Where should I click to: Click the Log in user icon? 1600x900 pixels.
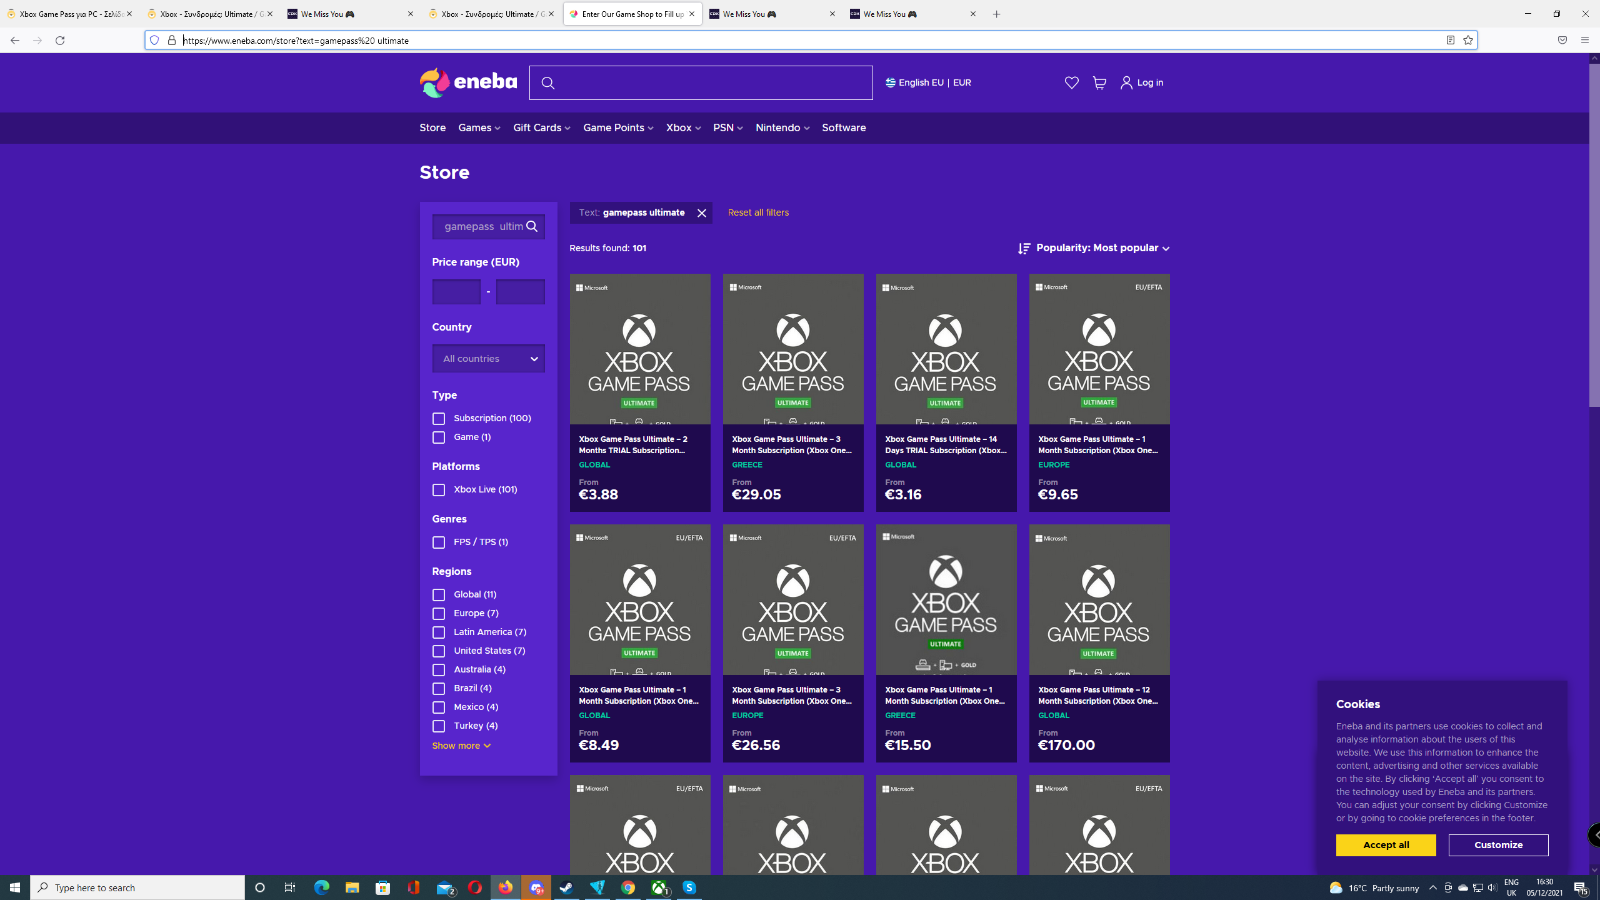(x=1126, y=83)
